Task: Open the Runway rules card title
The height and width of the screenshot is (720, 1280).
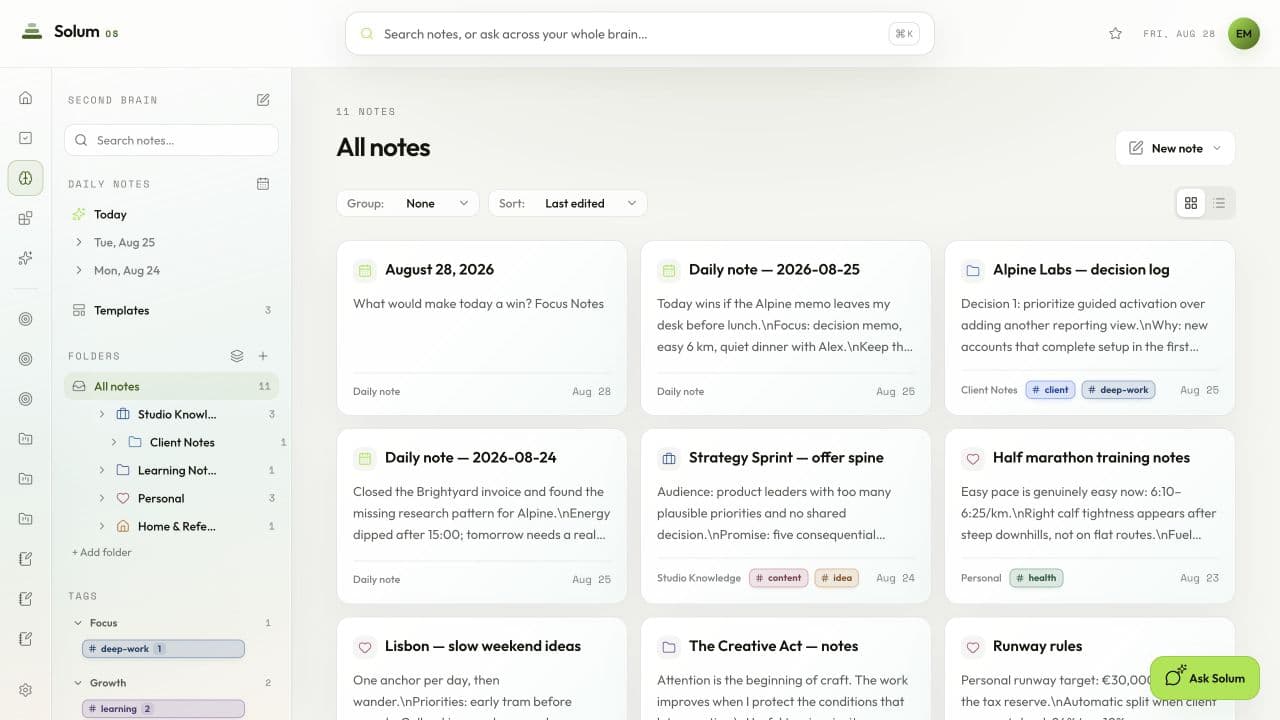Action: point(1037,647)
